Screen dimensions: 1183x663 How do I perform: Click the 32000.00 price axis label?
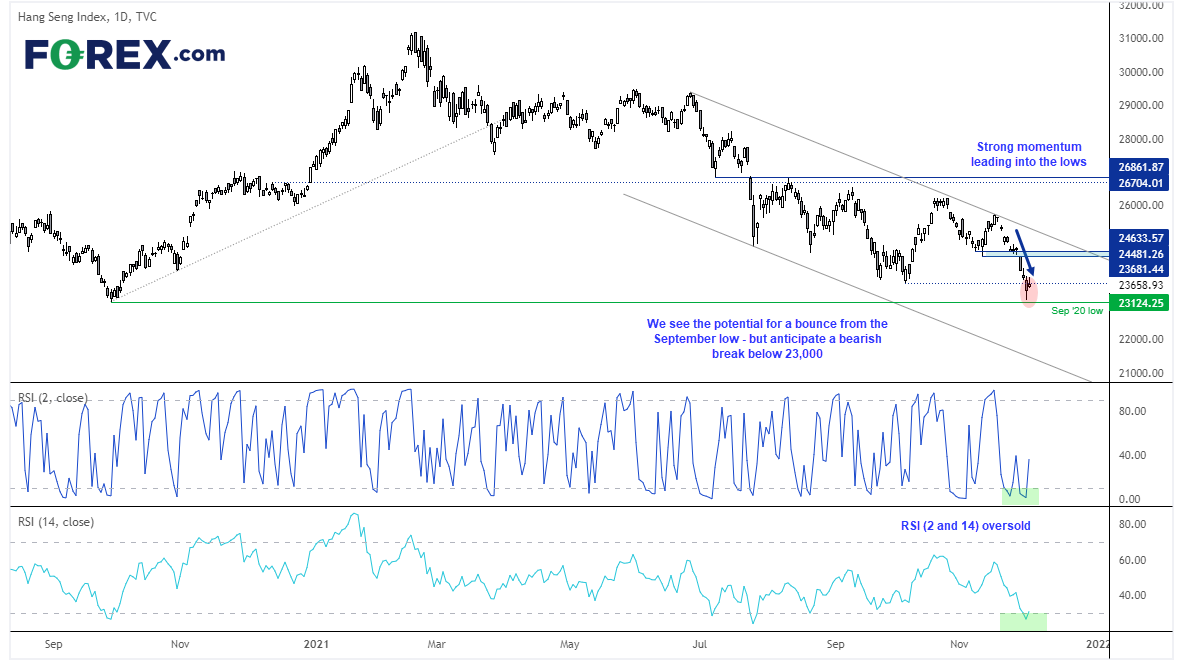click(1142, 6)
